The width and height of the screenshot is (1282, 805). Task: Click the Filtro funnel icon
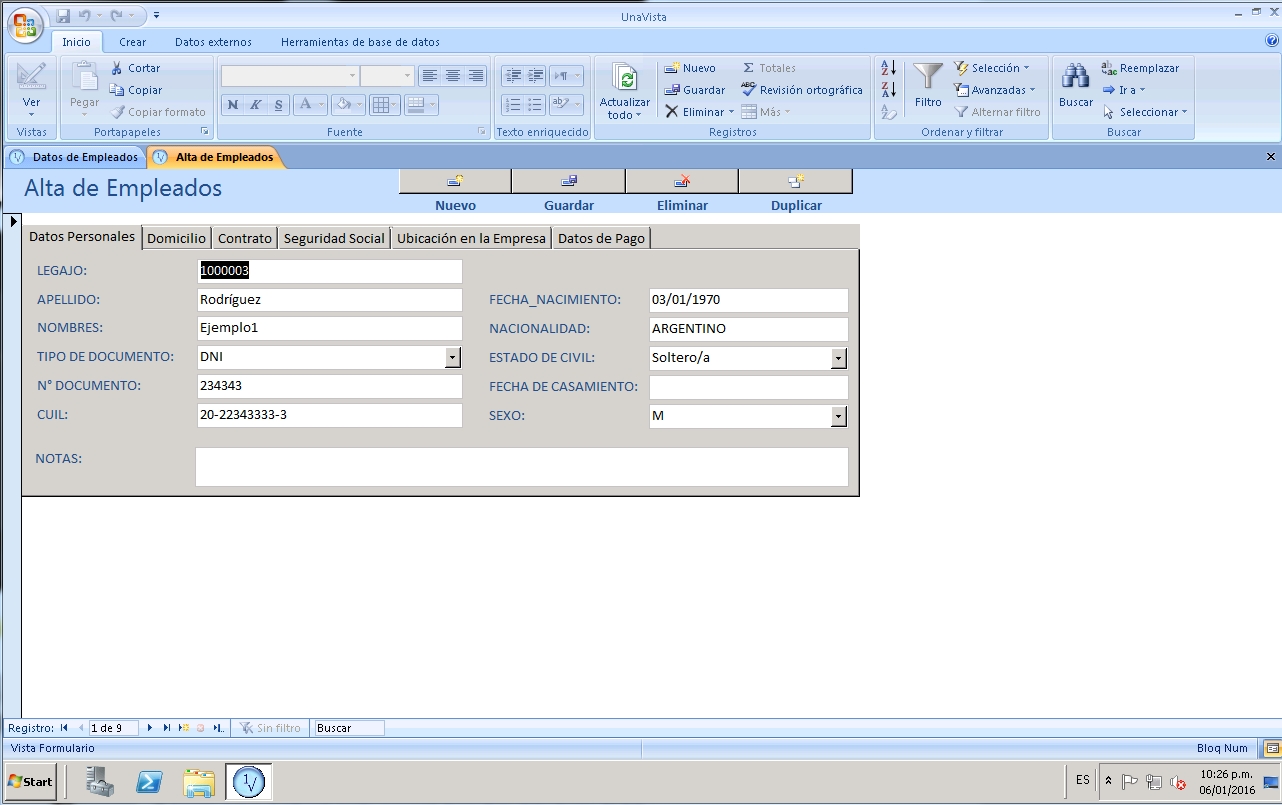click(x=928, y=77)
